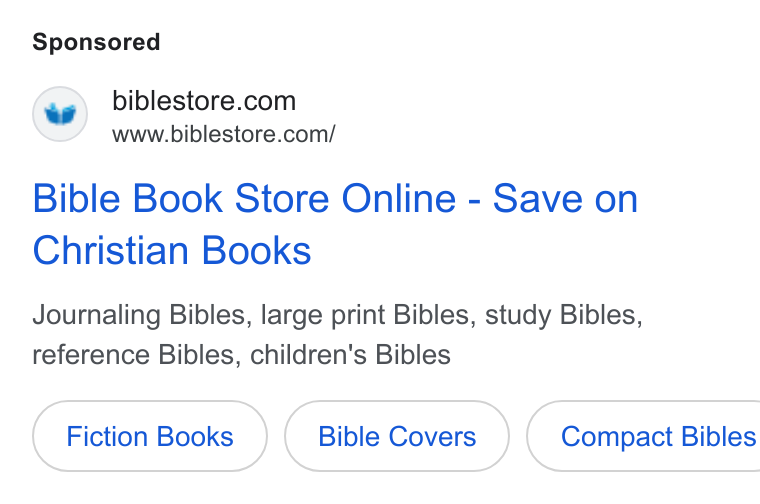Click the 'Sponsored' label above the ad
760x504 pixels.
[x=96, y=42]
